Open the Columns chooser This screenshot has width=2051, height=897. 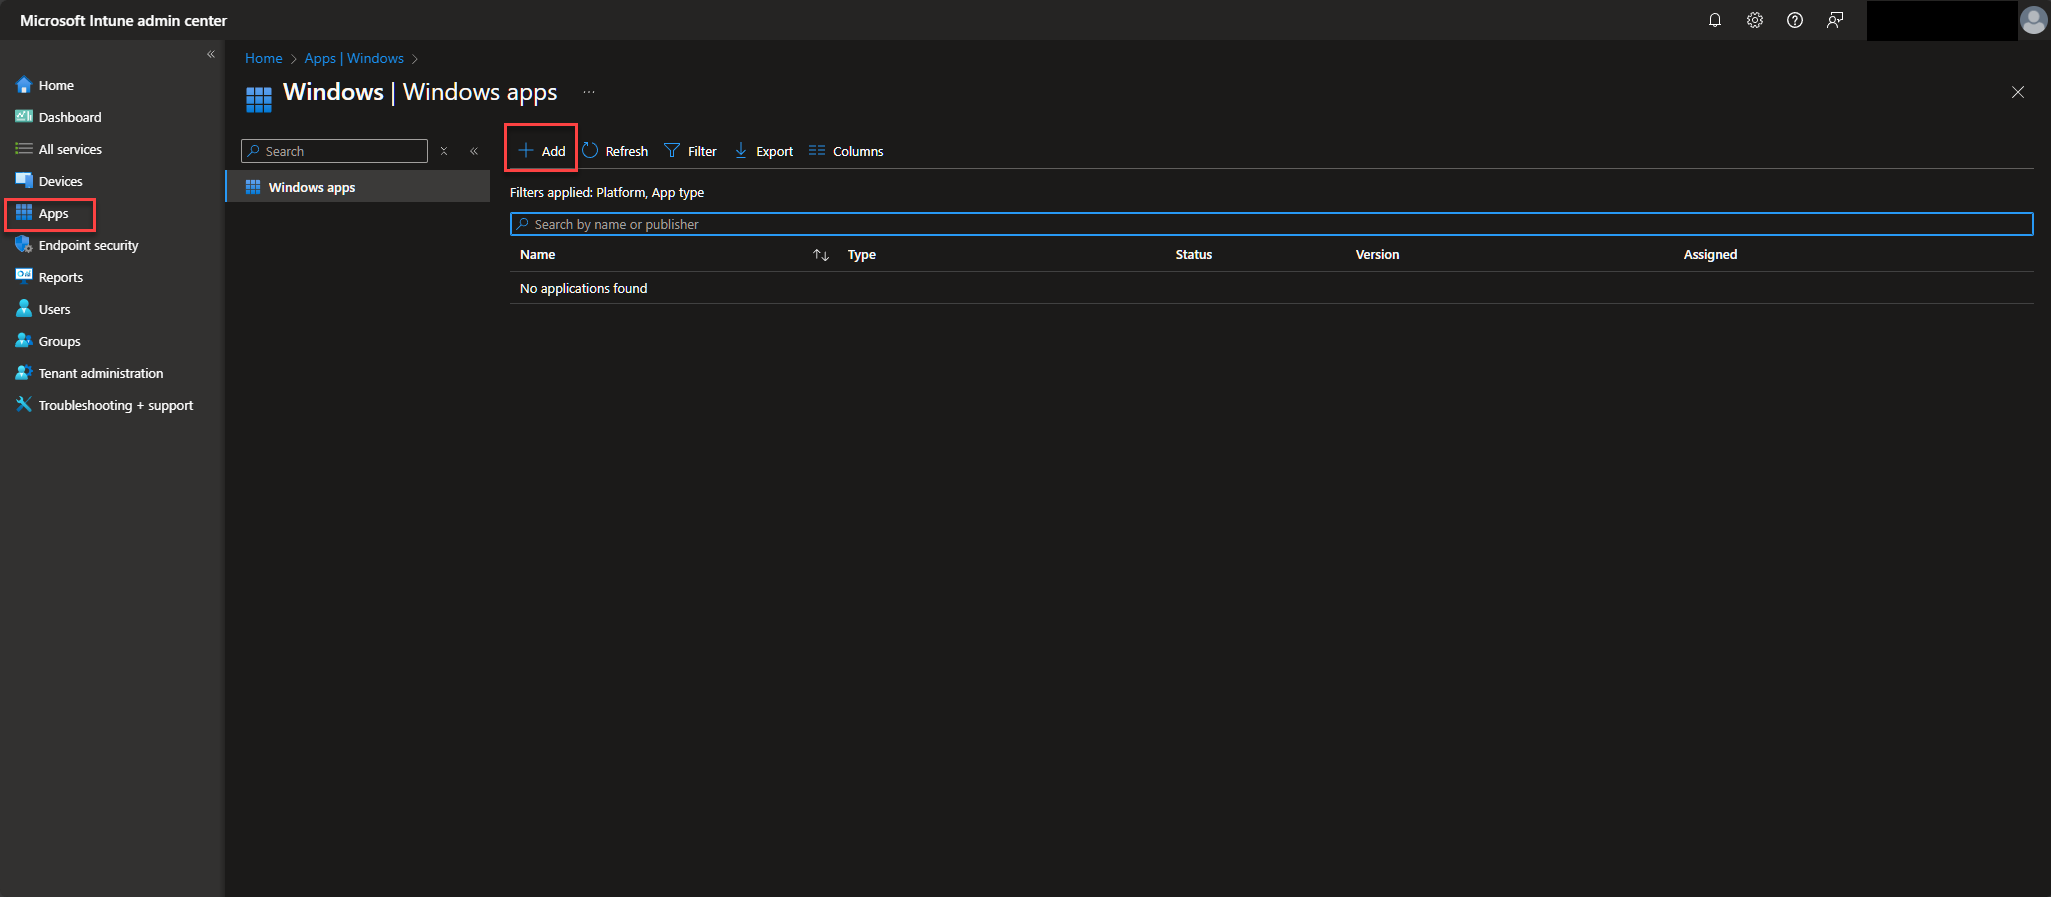click(846, 151)
